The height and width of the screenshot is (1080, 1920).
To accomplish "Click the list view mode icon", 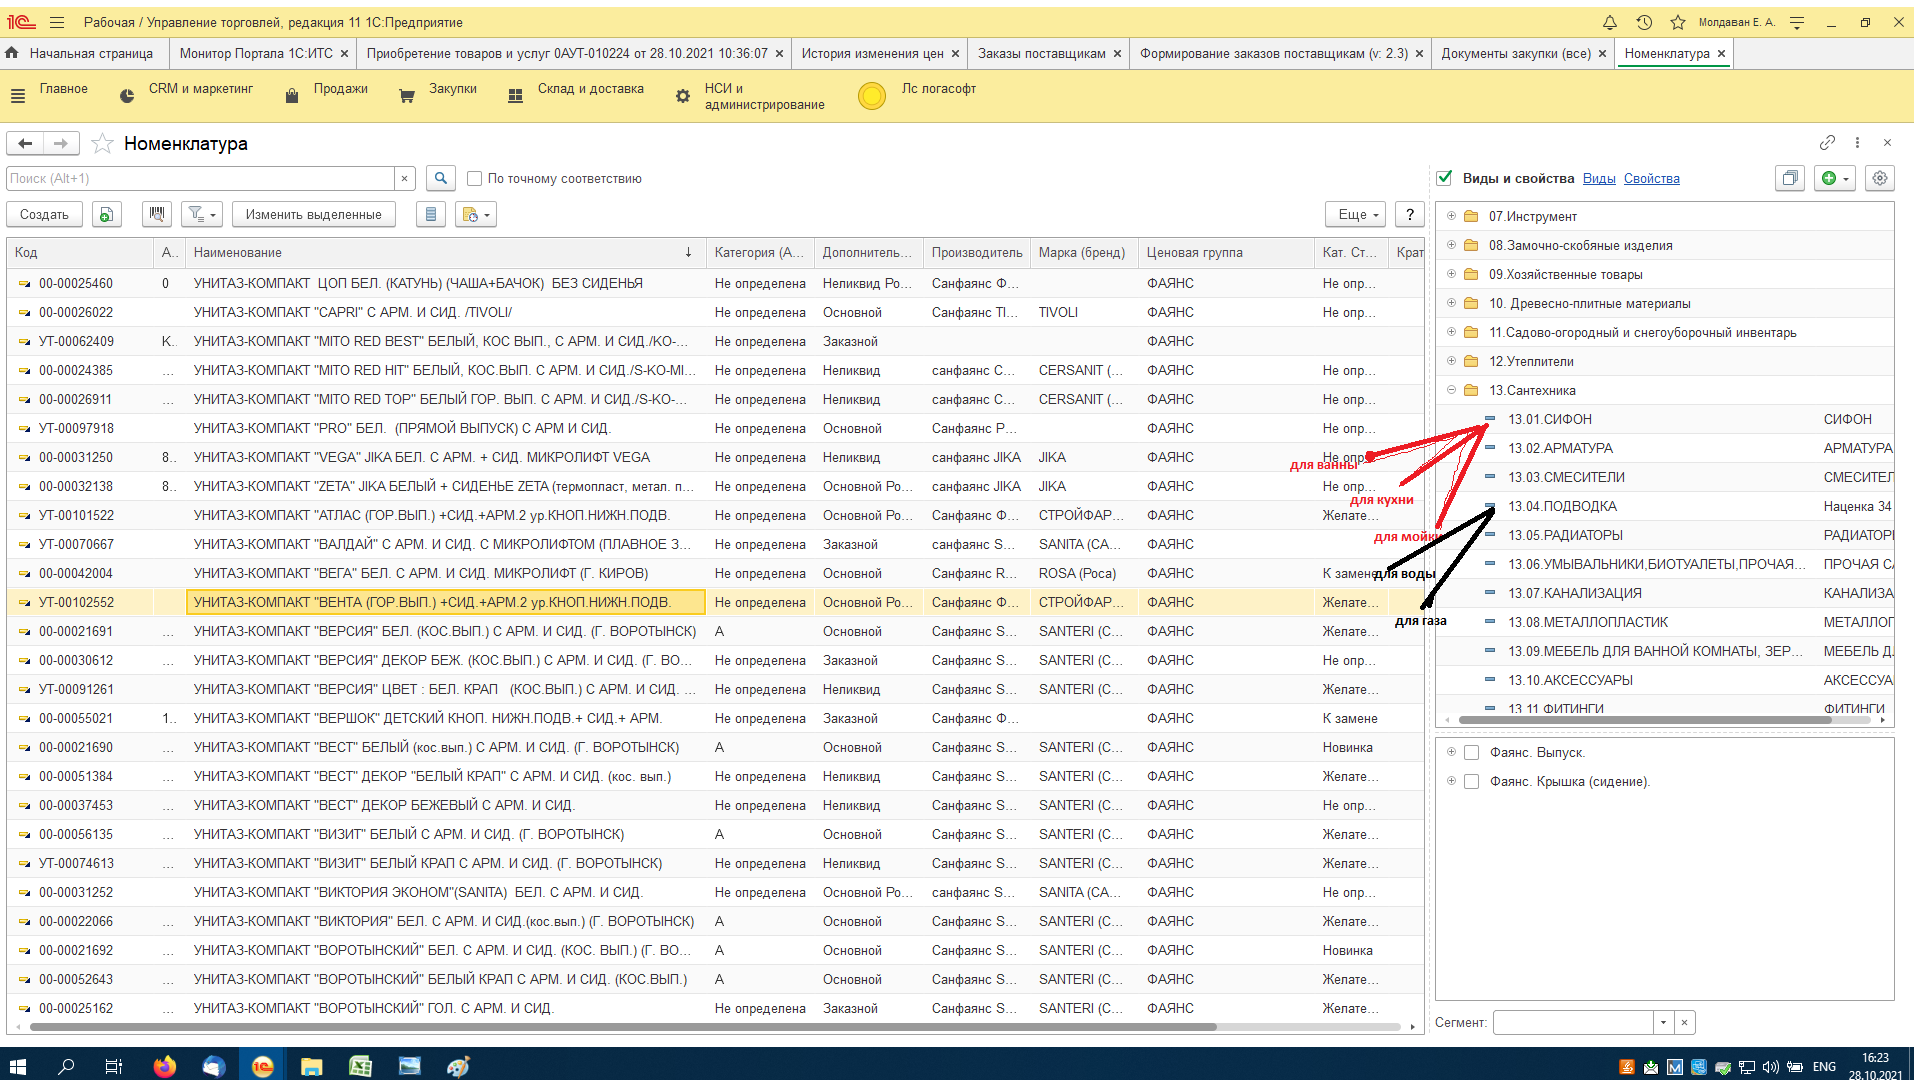I will pos(431,214).
